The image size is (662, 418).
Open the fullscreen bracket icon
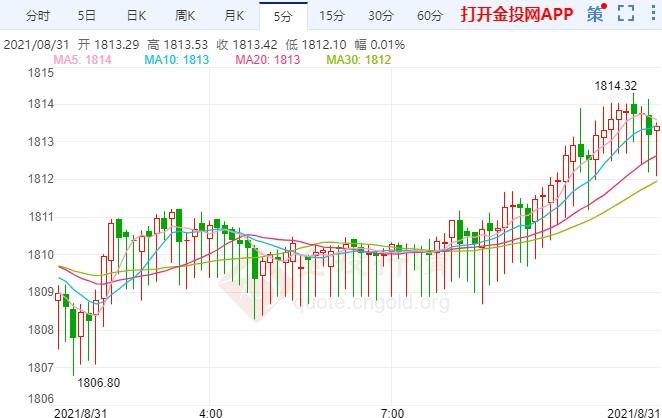pyautogui.click(x=626, y=14)
